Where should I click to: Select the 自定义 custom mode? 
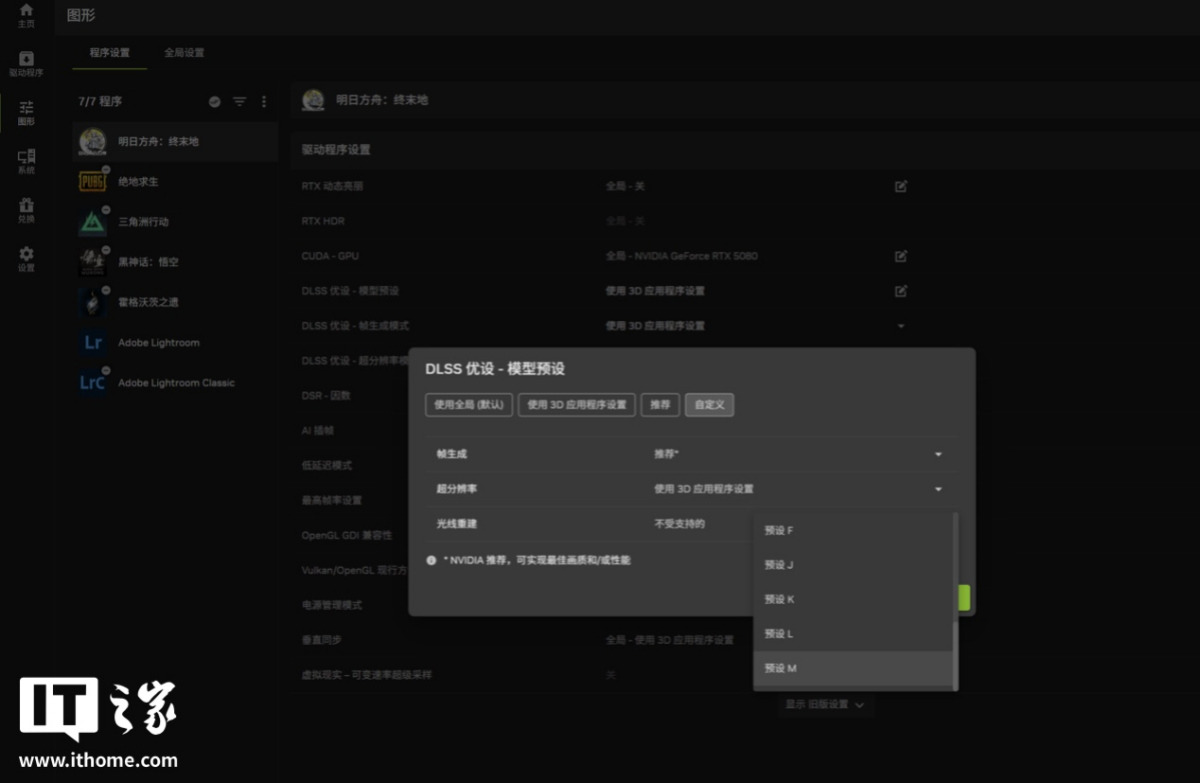[x=709, y=405]
